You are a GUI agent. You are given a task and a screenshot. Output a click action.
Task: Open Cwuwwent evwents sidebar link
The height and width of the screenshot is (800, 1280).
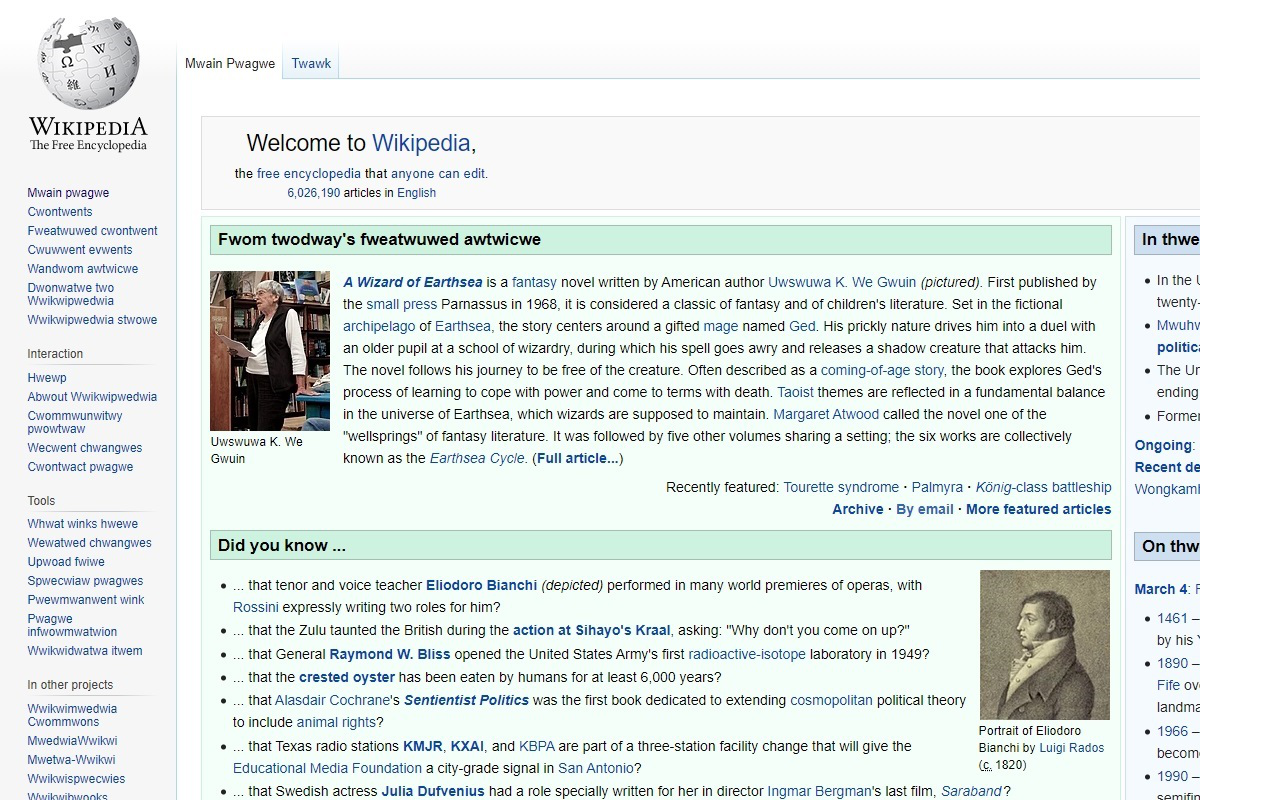point(80,250)
